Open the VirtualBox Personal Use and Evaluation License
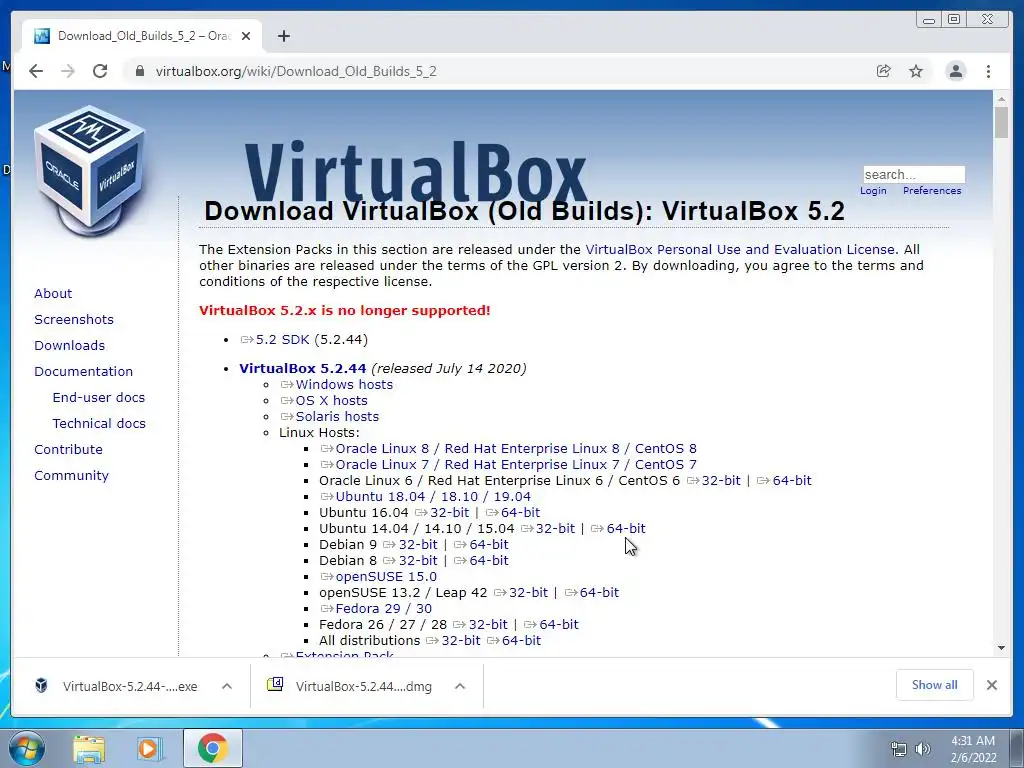The height and width of the screenshot is (768, 1024). [x=740, y=249]
